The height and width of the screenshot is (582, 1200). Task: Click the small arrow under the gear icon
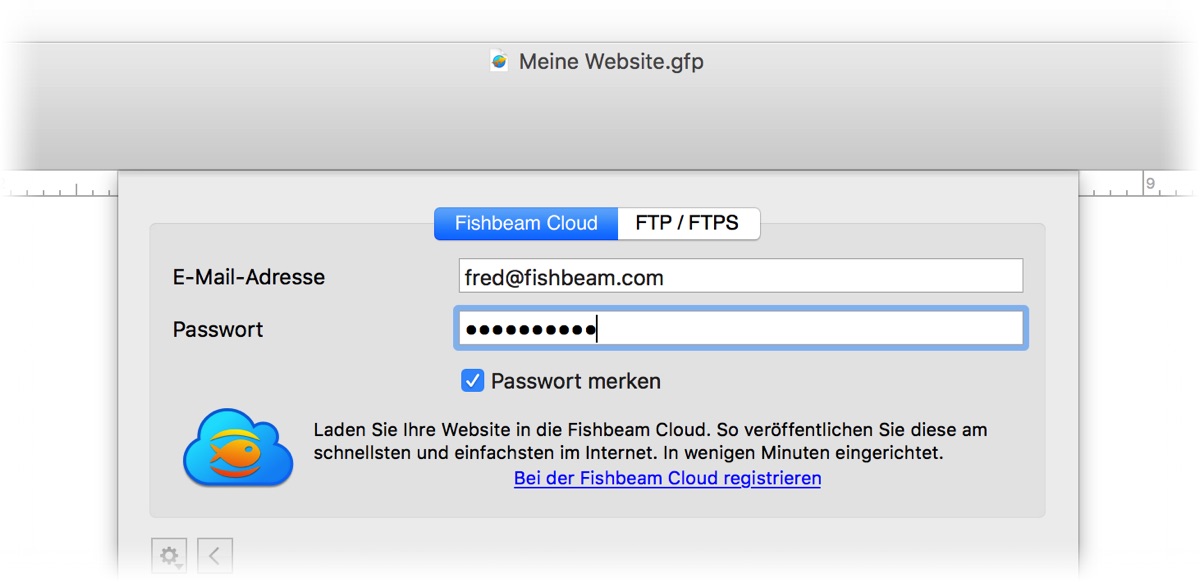(x=177, y=565)
